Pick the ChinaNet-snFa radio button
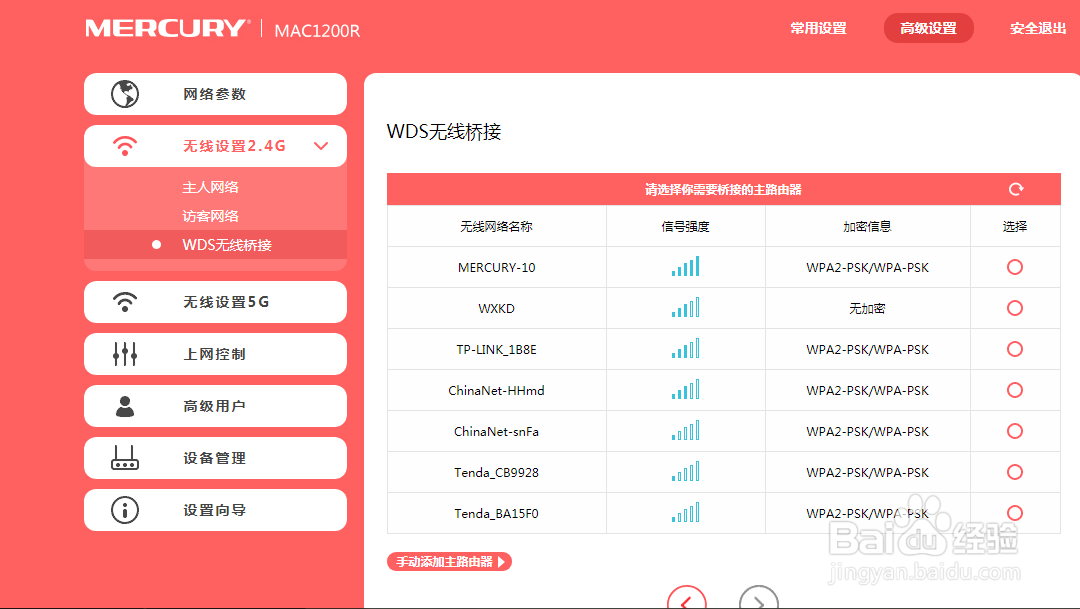Screen dimensions: 1080x609 pyautogui.click(x=1015, y=431)
